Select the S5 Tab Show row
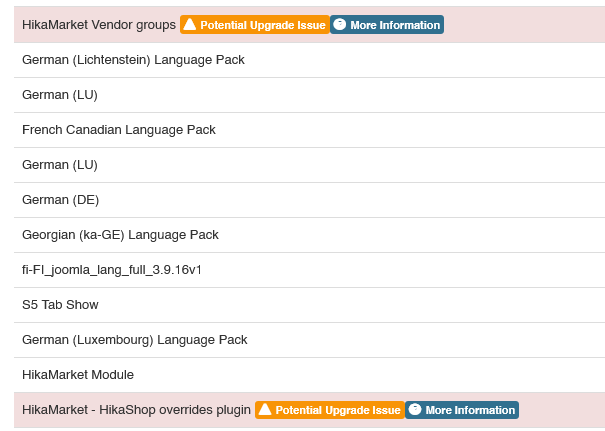605x431 pixels. coord(309,305)
